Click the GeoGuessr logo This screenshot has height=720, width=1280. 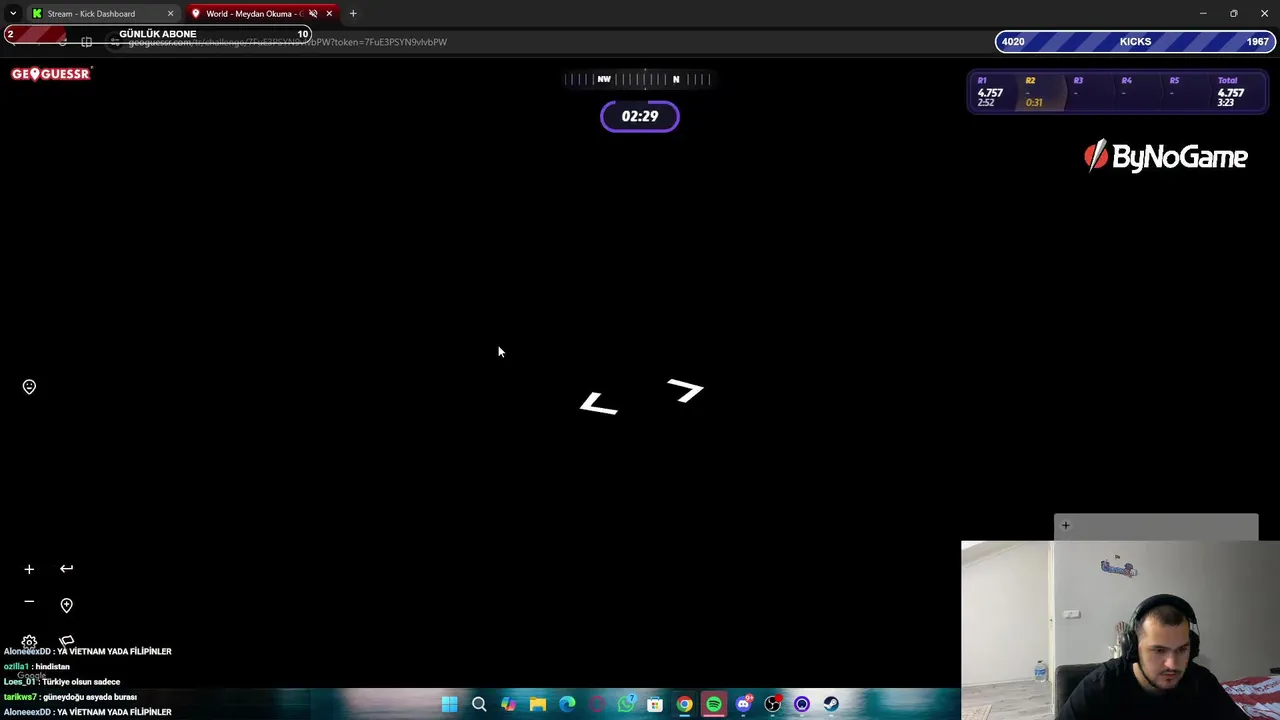(51, 73)
